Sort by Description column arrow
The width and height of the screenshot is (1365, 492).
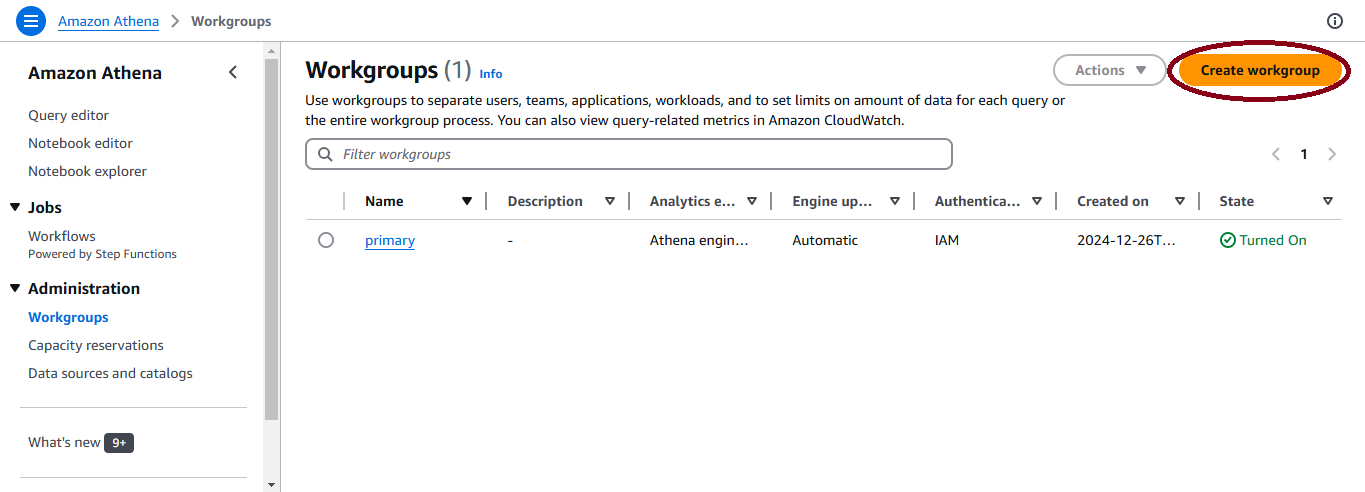[x=610, y=201]
